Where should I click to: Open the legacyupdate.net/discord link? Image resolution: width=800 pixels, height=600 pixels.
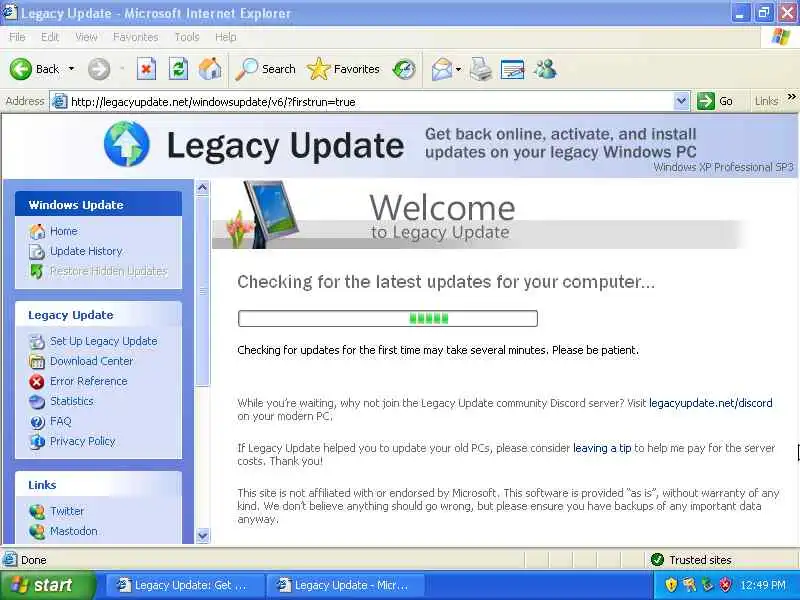pos(710,403)
